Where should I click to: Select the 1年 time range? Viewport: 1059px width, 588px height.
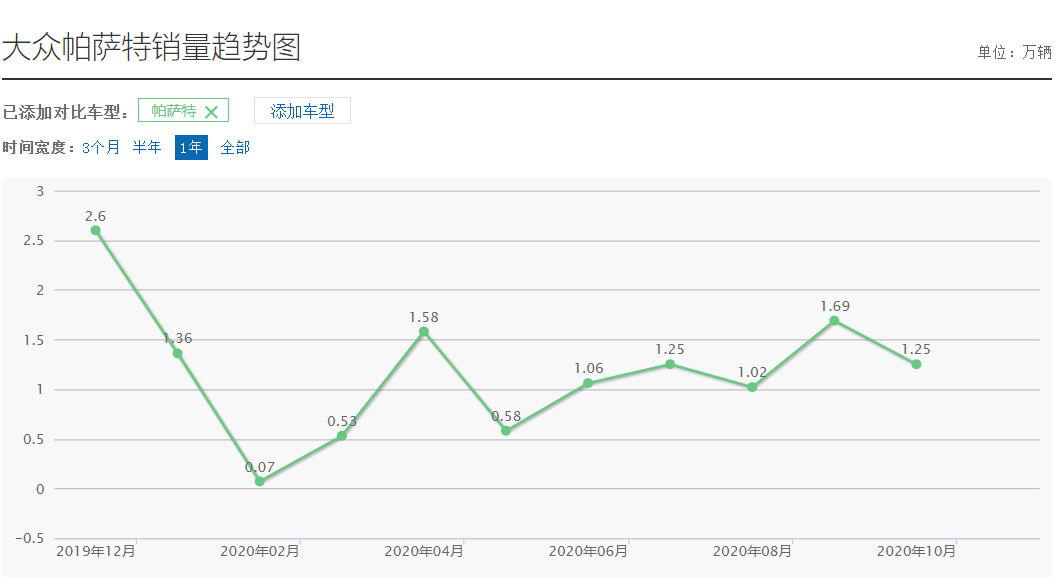(x=191, y=147)
